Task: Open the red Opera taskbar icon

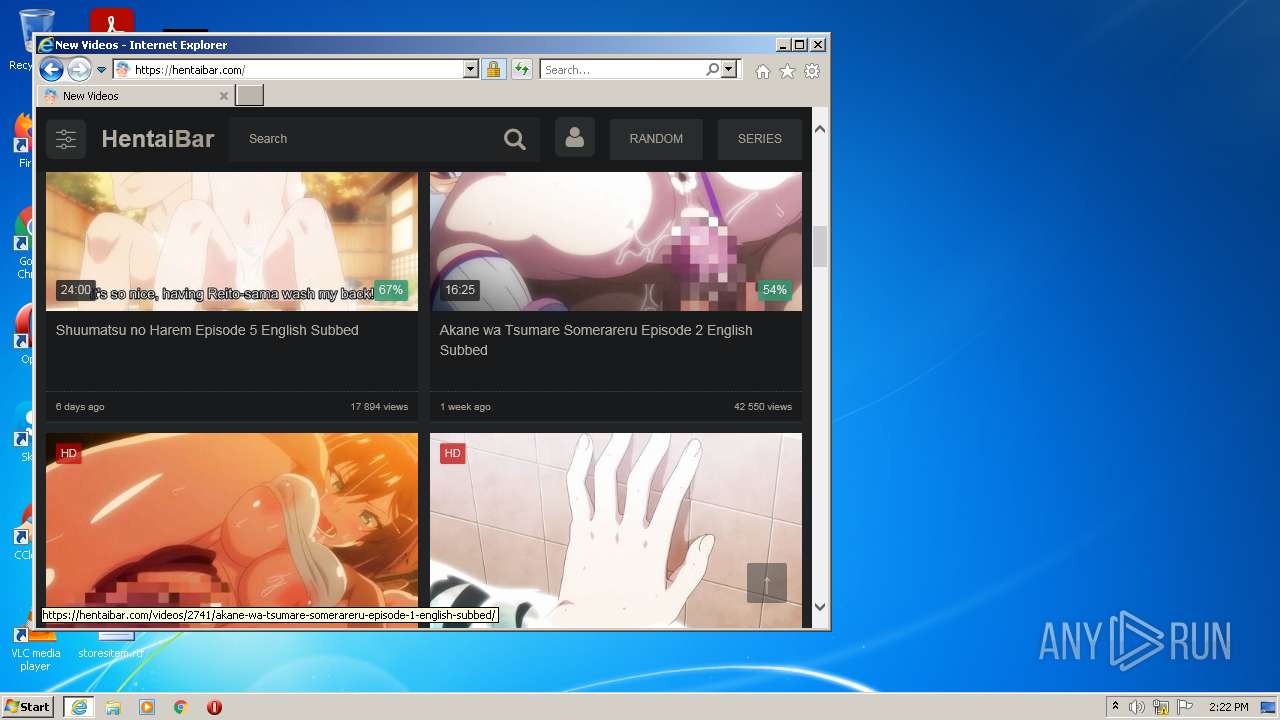Action: [x=214, y=707]
